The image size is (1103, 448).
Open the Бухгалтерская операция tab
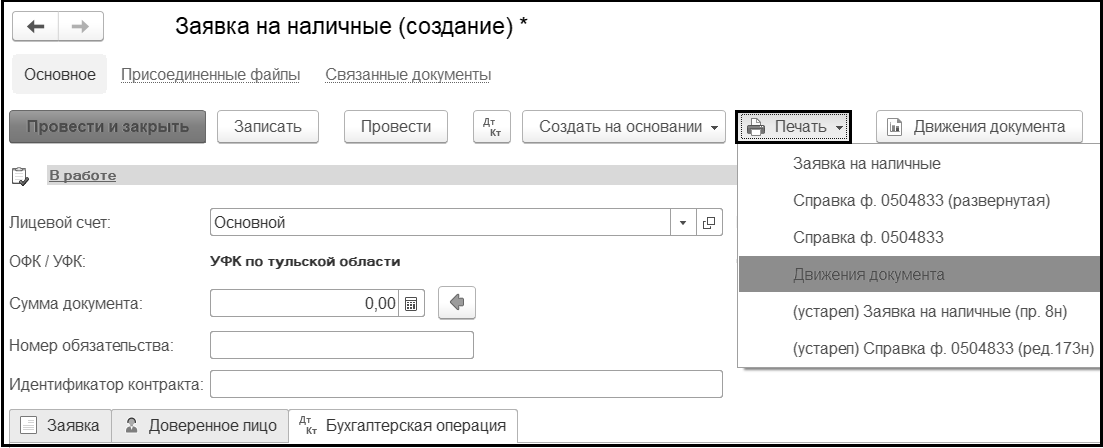click(402, 427)
